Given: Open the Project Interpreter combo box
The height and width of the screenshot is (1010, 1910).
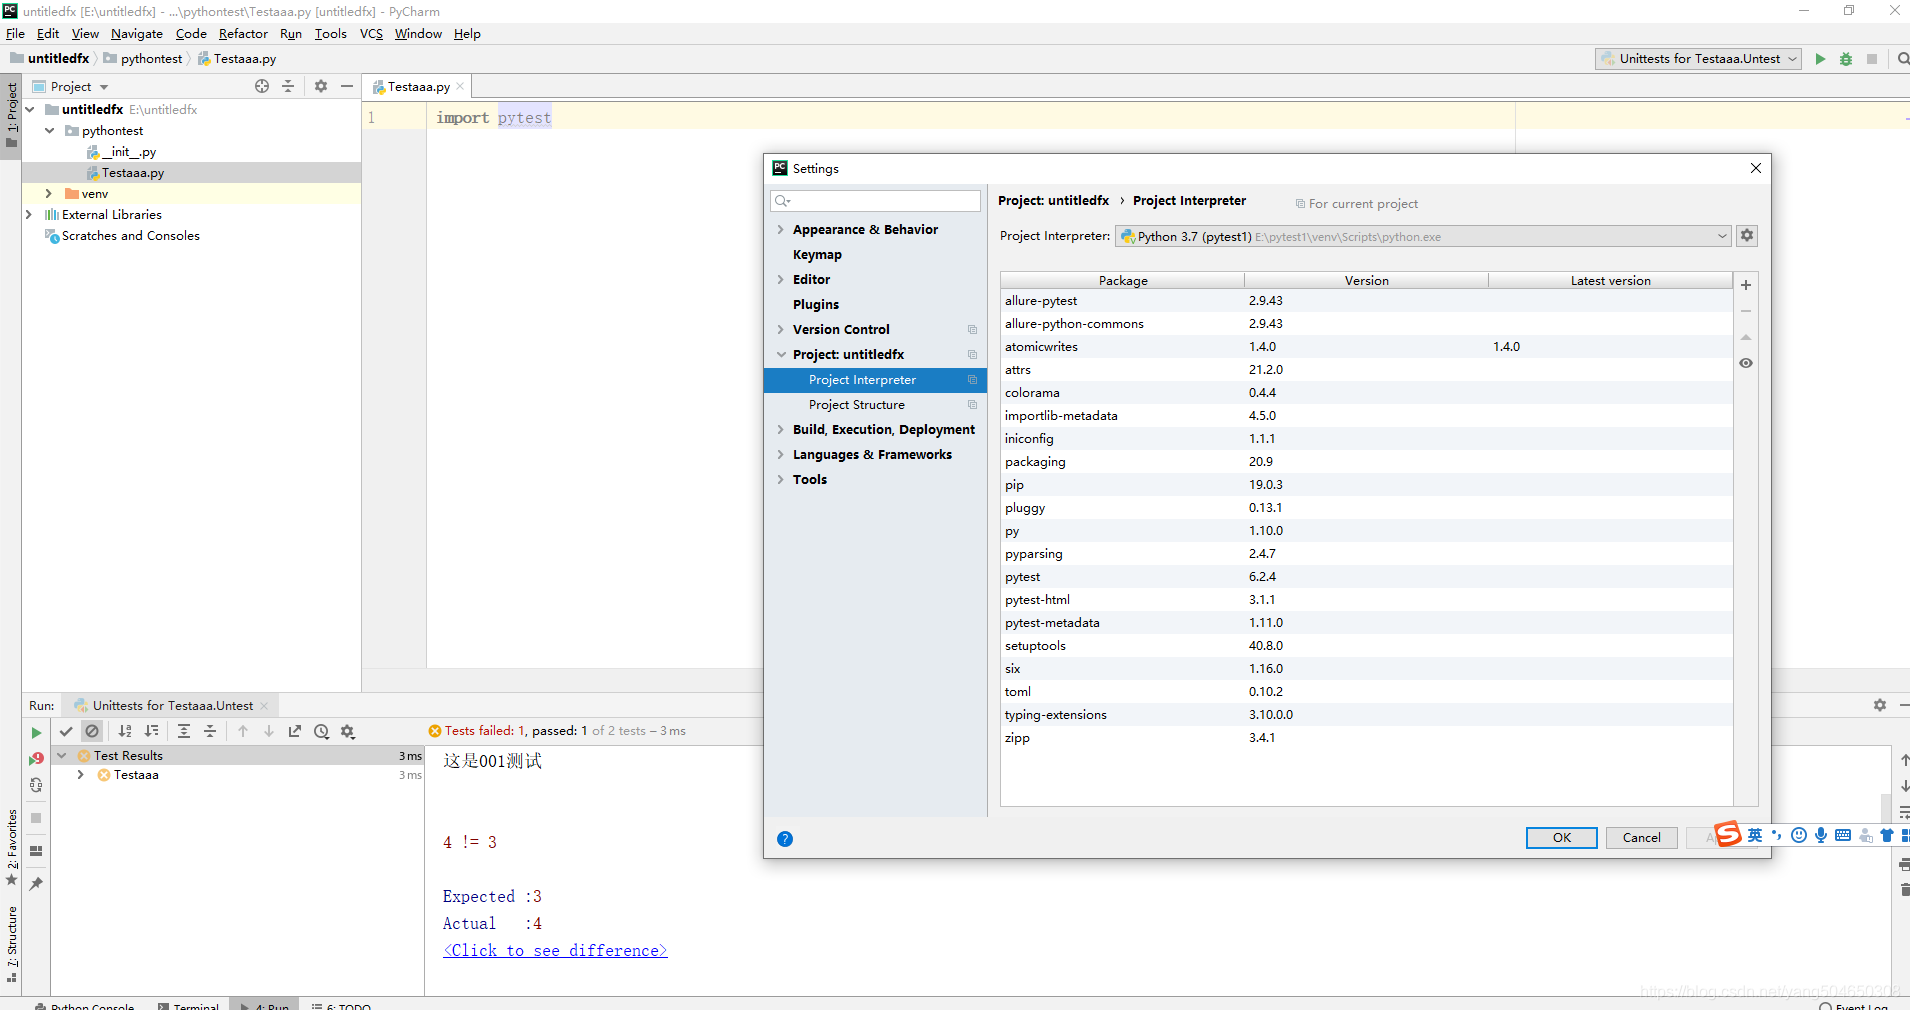Looking at the screenshot, I should tap(1423, 236).
